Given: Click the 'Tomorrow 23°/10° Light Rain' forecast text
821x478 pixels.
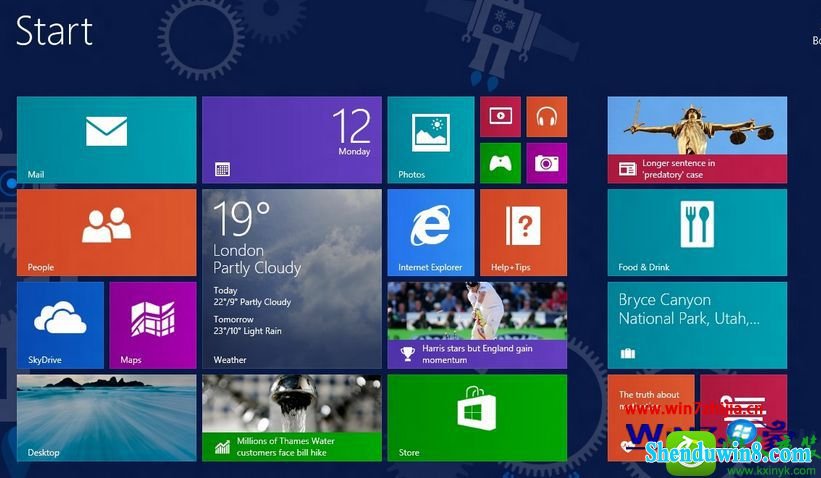Looking at the screenshot, I should pos(247,325).
